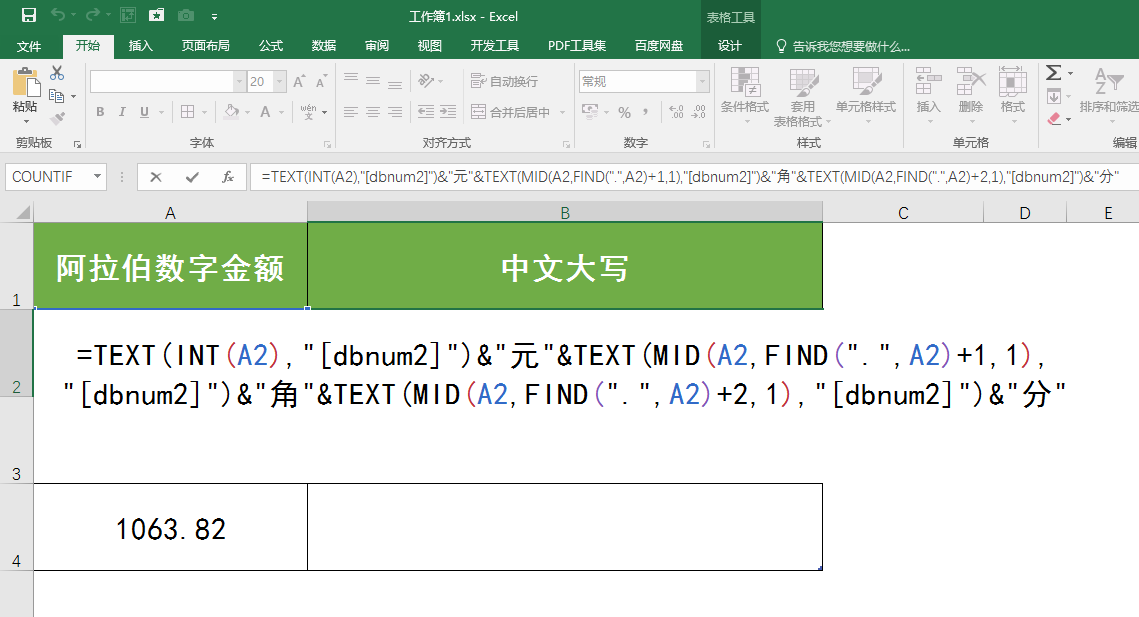Toggle Italic formatting

[x=122, y=112]
